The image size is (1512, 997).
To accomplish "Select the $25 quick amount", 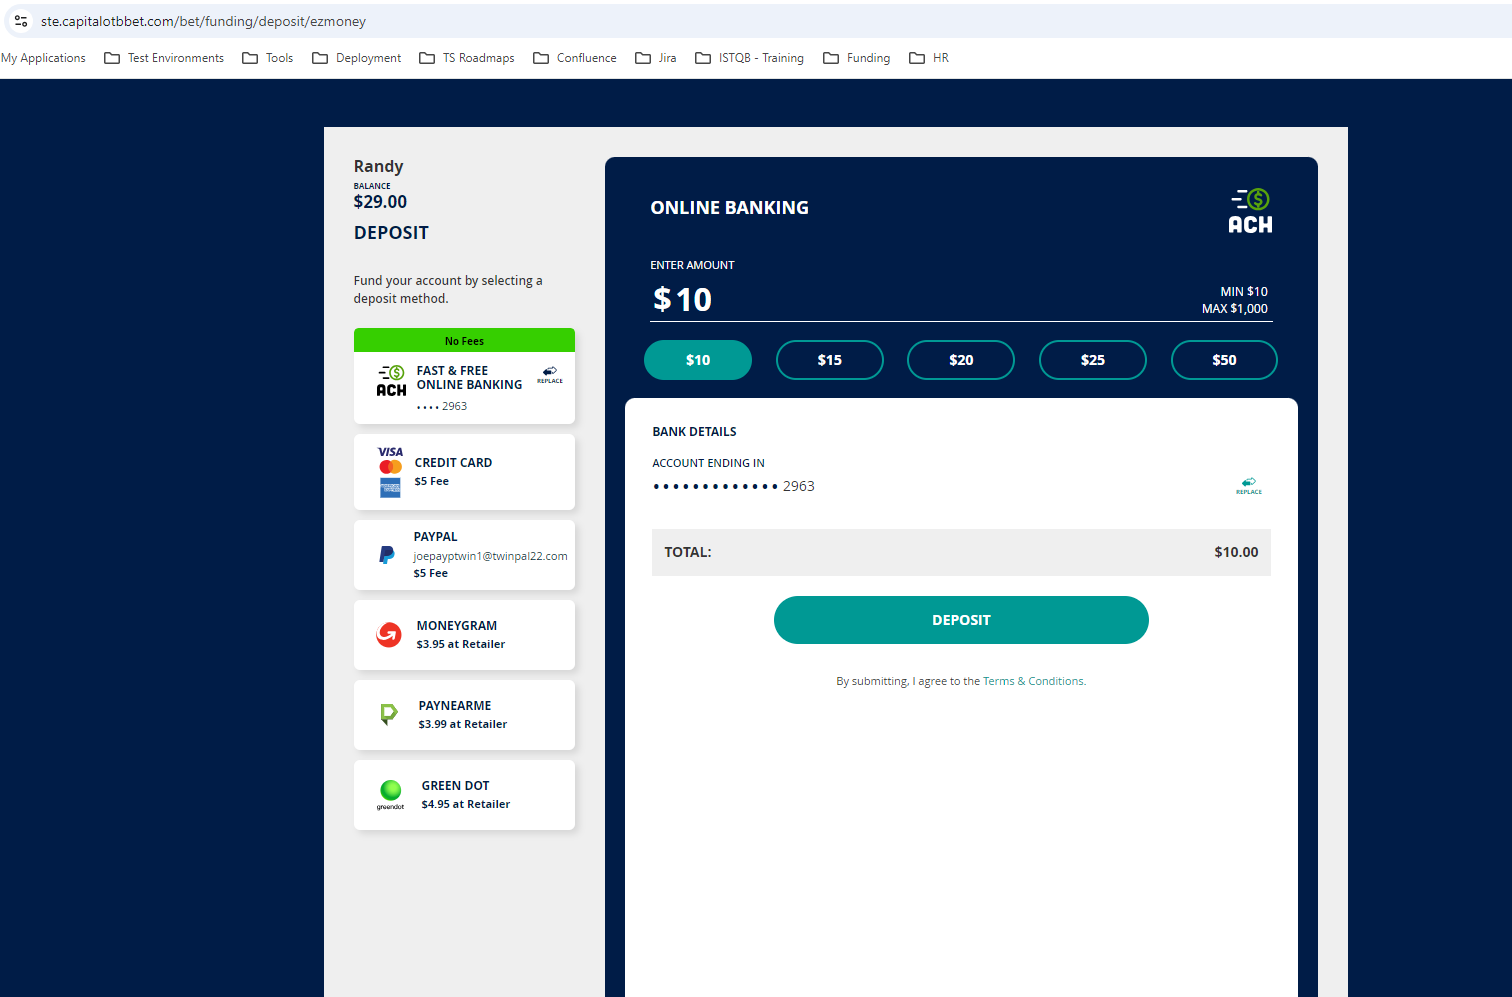I will pos(1093,360).
